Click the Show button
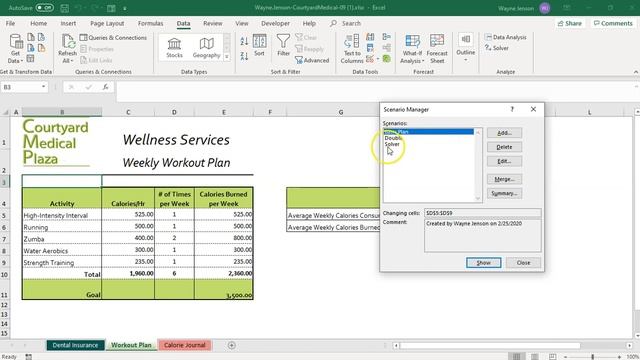The image size is (640, 360). pos(484,262)
